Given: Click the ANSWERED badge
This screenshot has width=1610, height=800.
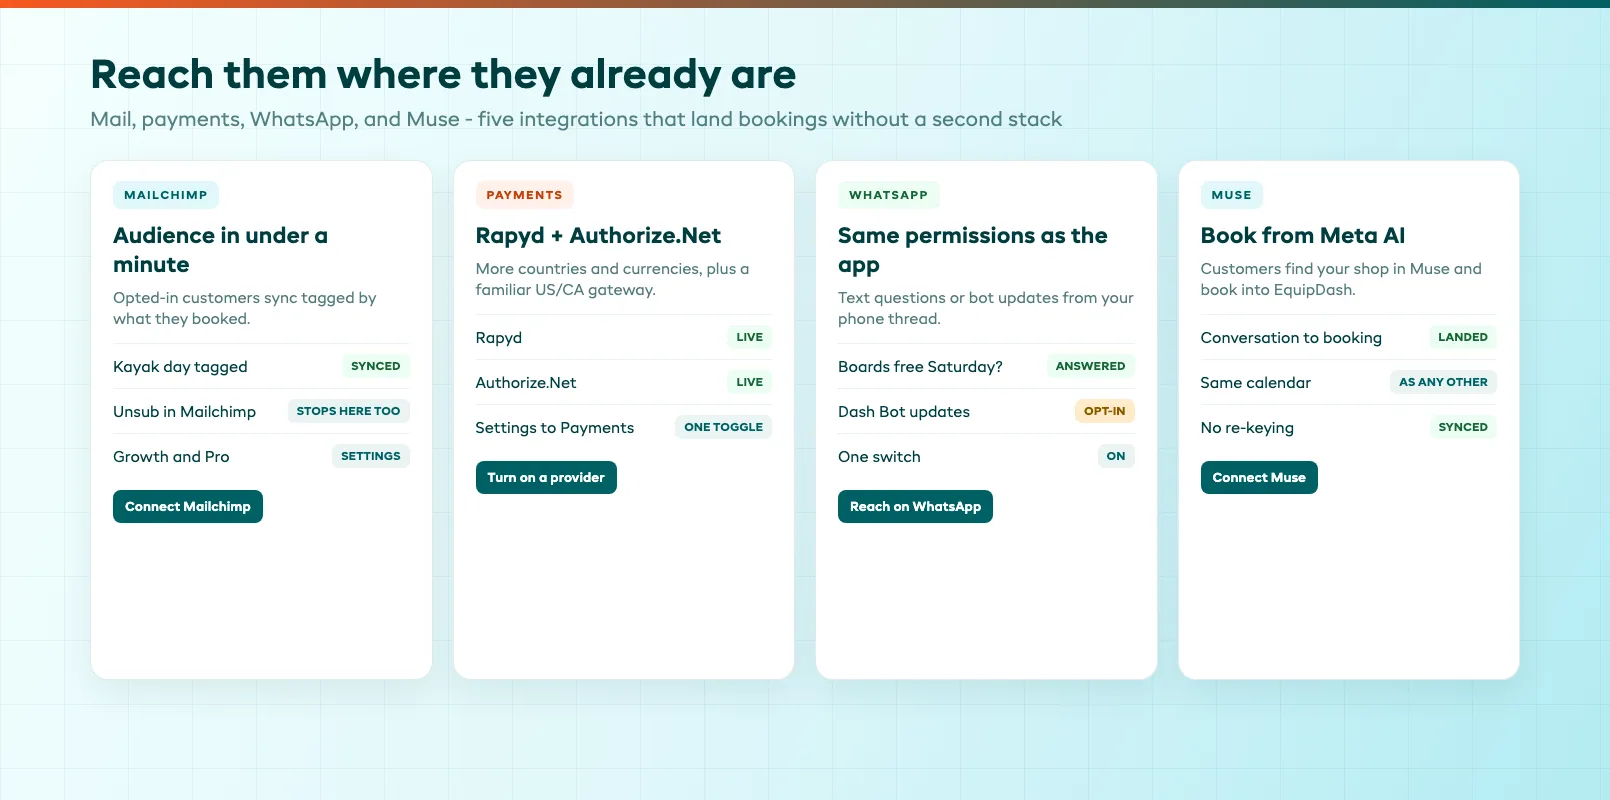Looking at the screenshot, I should [1091, 366].
